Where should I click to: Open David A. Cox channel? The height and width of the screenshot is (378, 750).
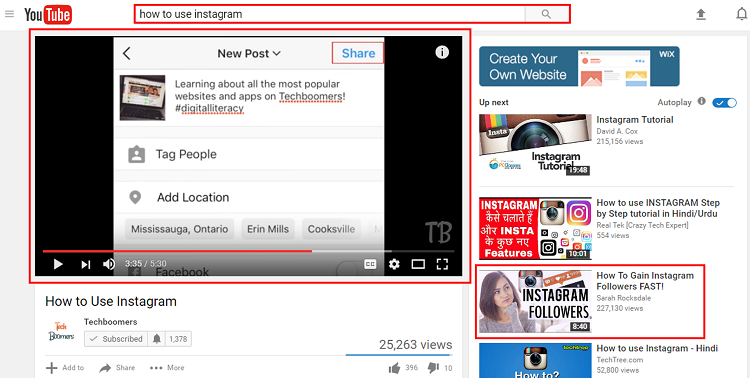point(617,131)
